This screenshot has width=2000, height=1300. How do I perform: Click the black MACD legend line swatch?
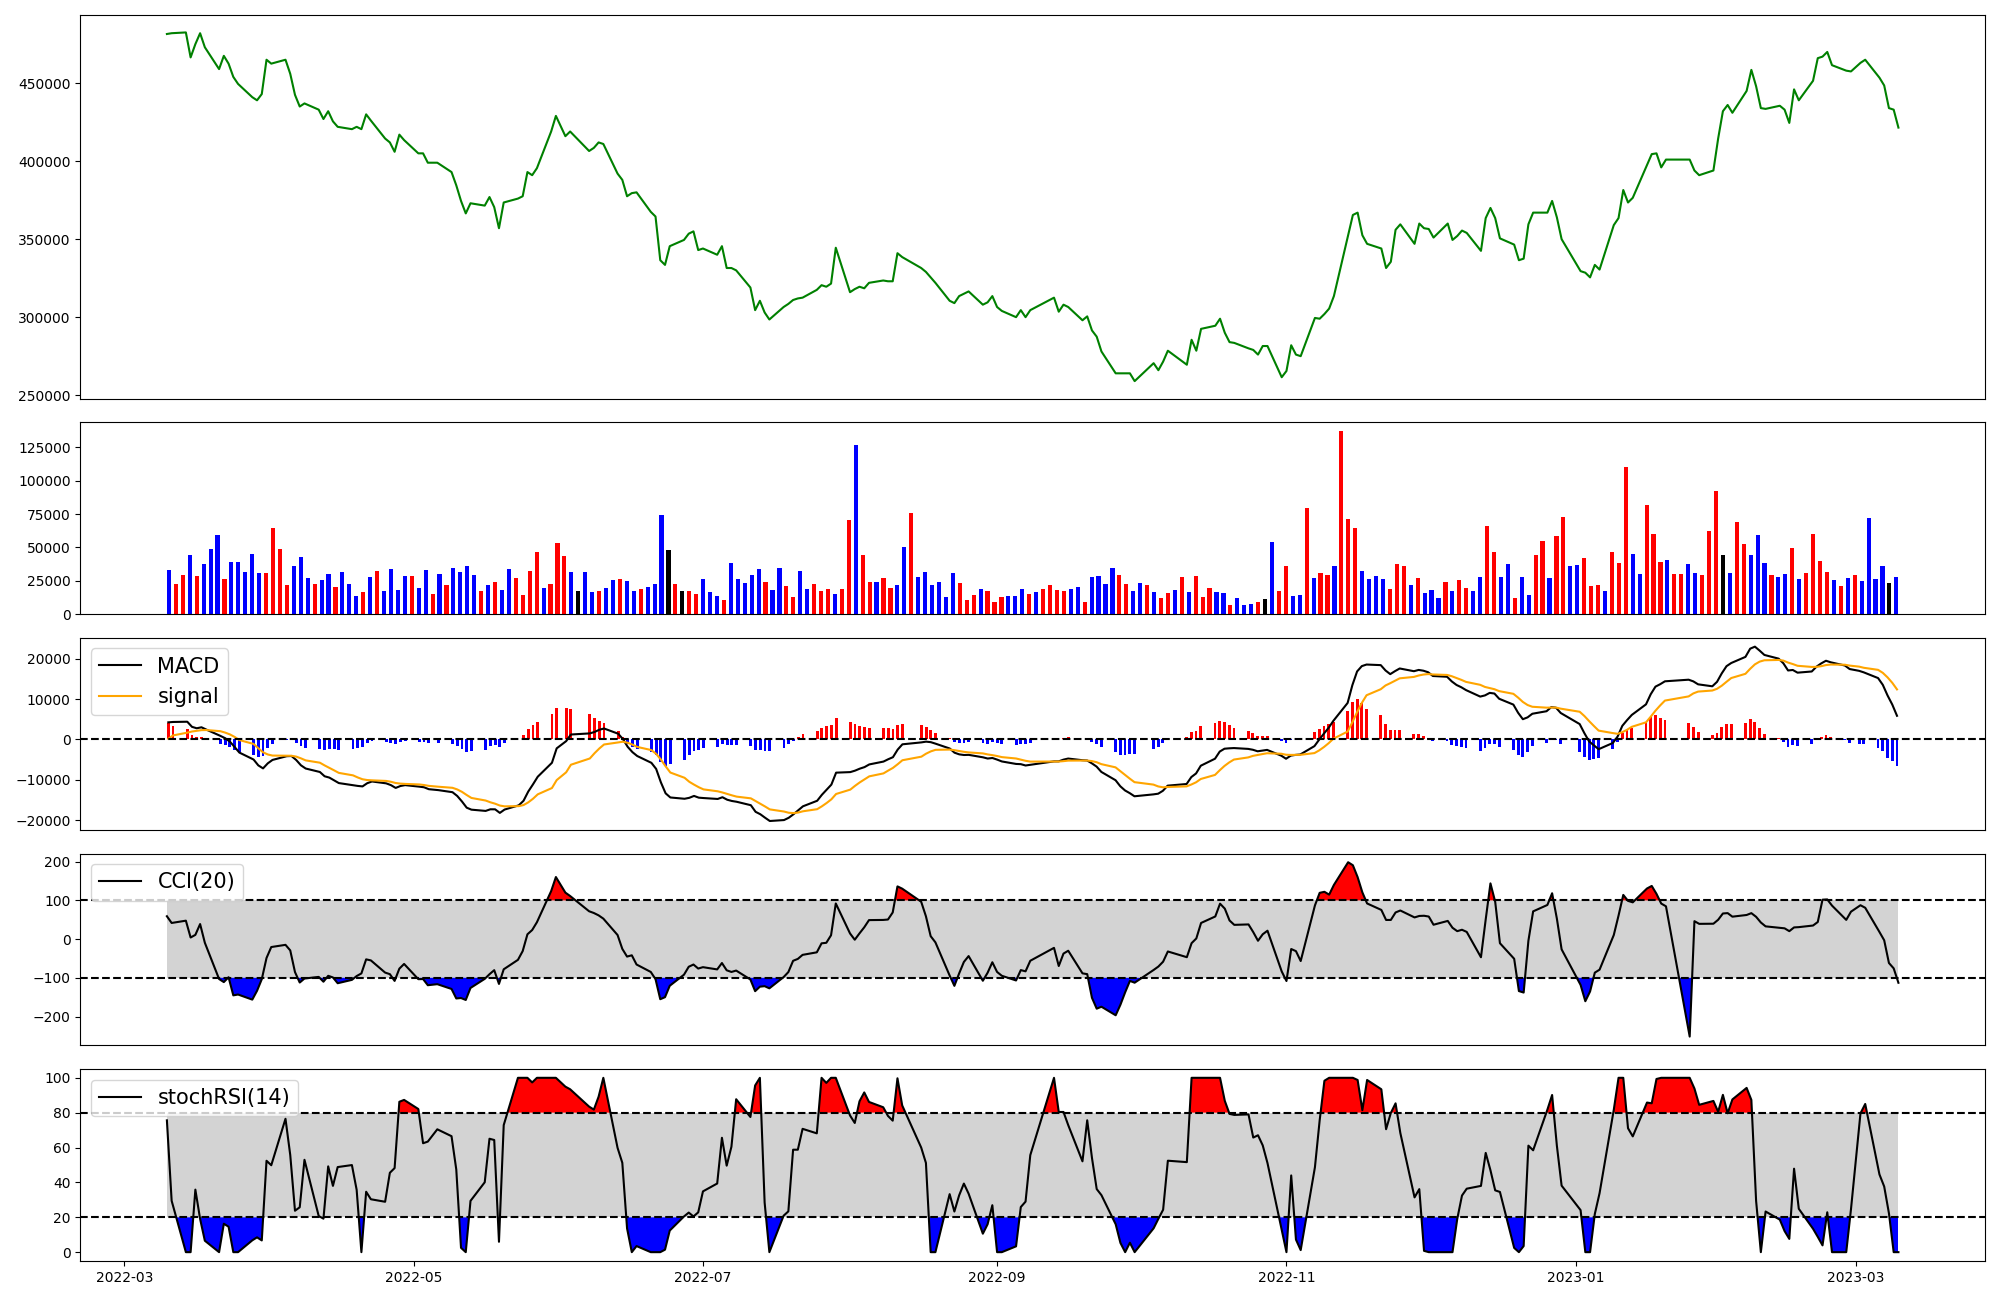point(122,666)
